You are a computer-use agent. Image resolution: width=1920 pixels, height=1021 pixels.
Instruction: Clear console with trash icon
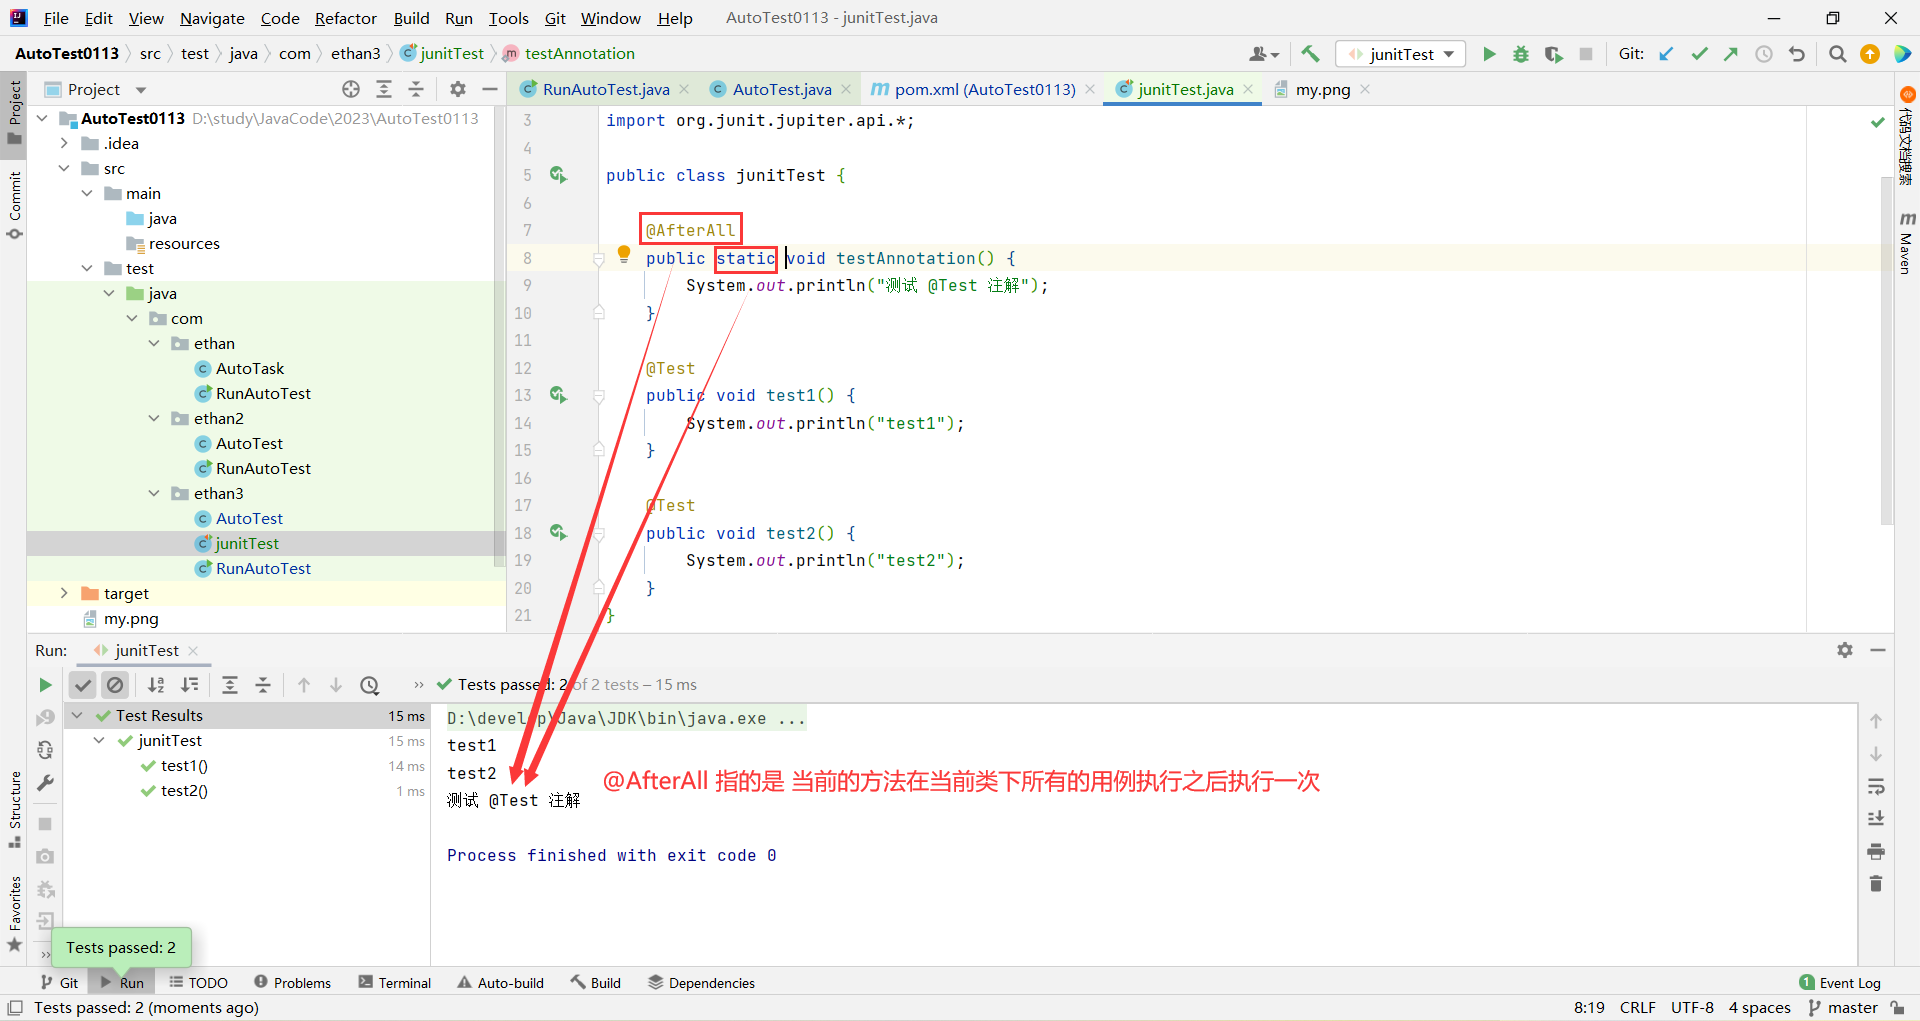coord(1876,884)
